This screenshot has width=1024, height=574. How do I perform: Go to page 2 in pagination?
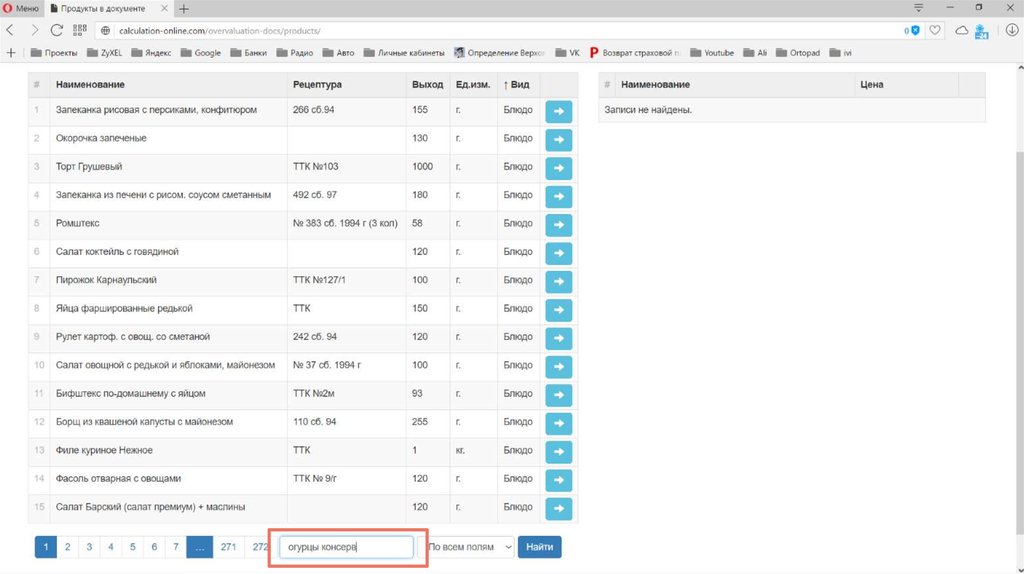pos(67,547)
